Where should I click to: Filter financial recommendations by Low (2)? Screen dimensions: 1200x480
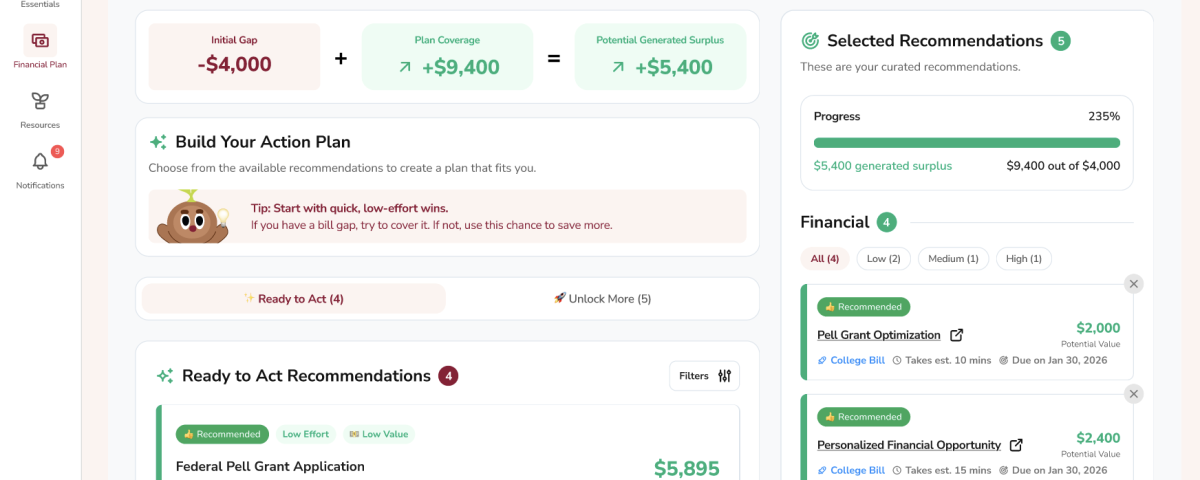pyautogui.click(x=883, y=259)
